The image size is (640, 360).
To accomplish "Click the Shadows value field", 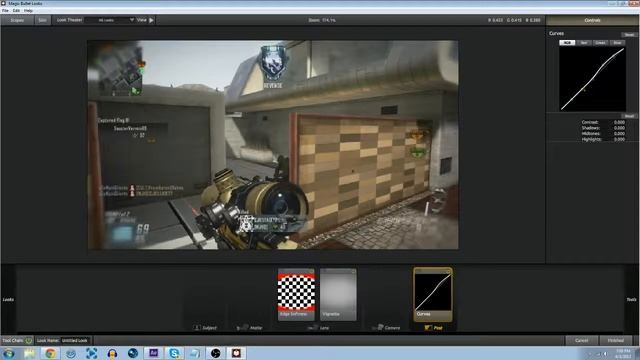I will coord(619,128).
